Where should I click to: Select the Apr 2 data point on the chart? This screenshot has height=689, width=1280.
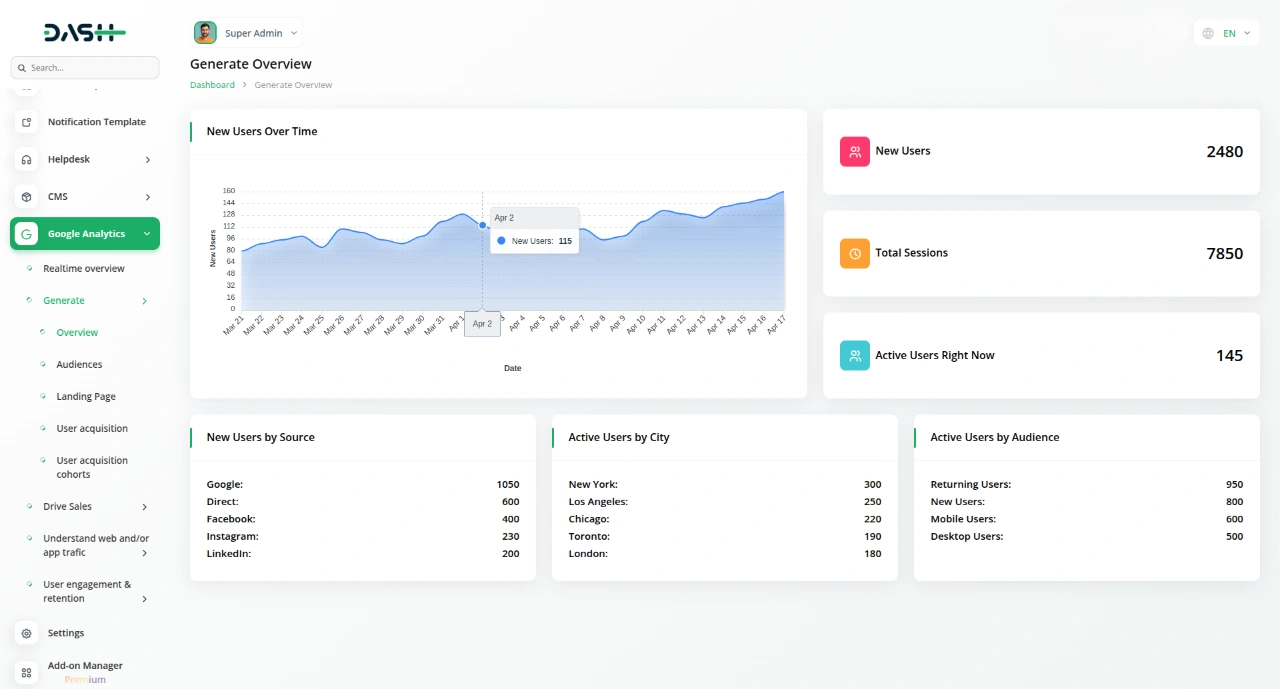click(482, 225)
